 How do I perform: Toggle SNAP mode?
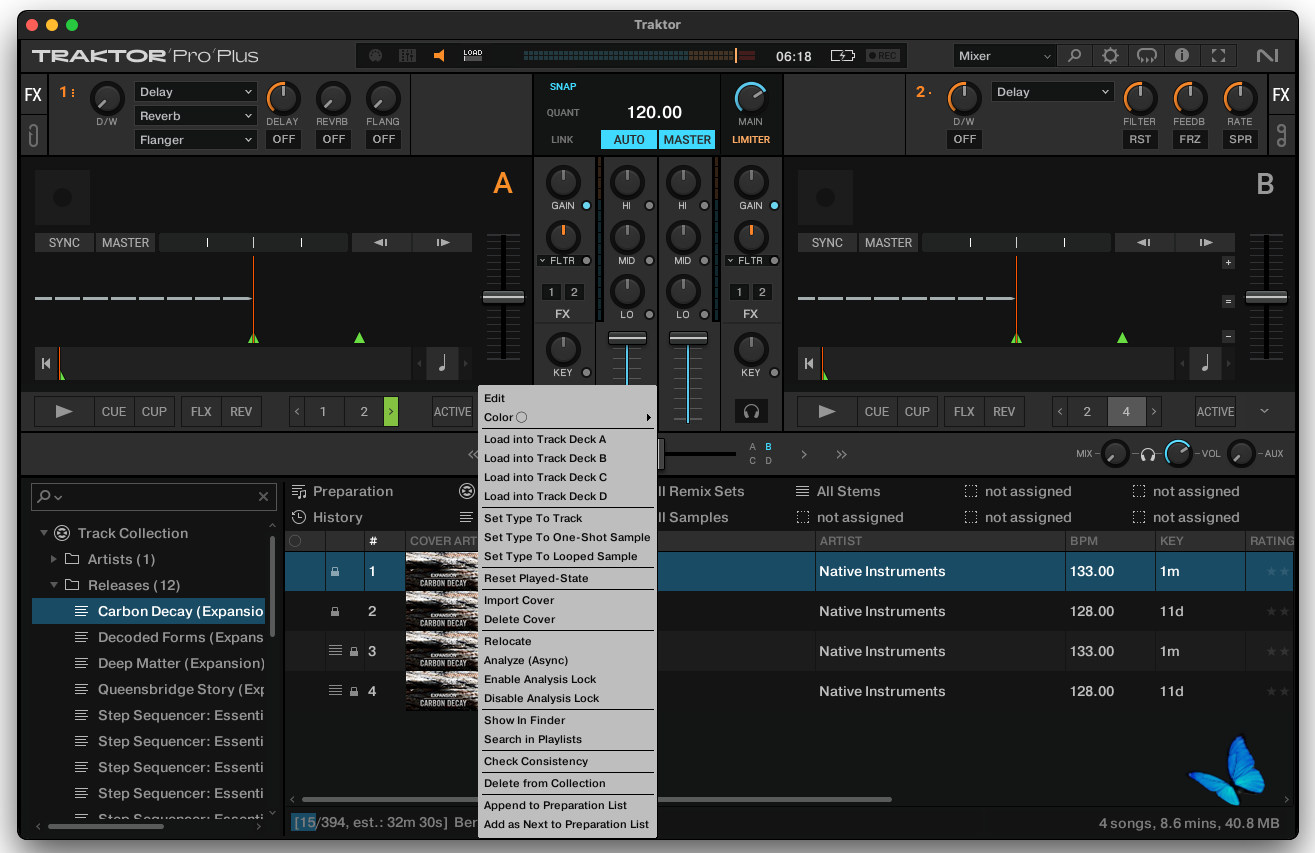click(563, 87)
